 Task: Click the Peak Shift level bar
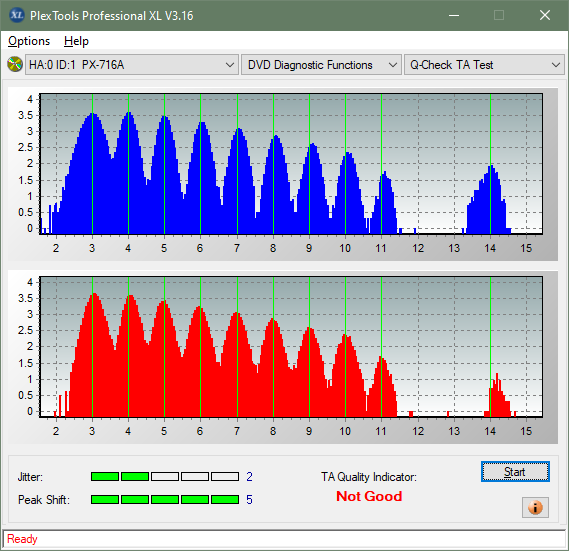click(165, 499)
